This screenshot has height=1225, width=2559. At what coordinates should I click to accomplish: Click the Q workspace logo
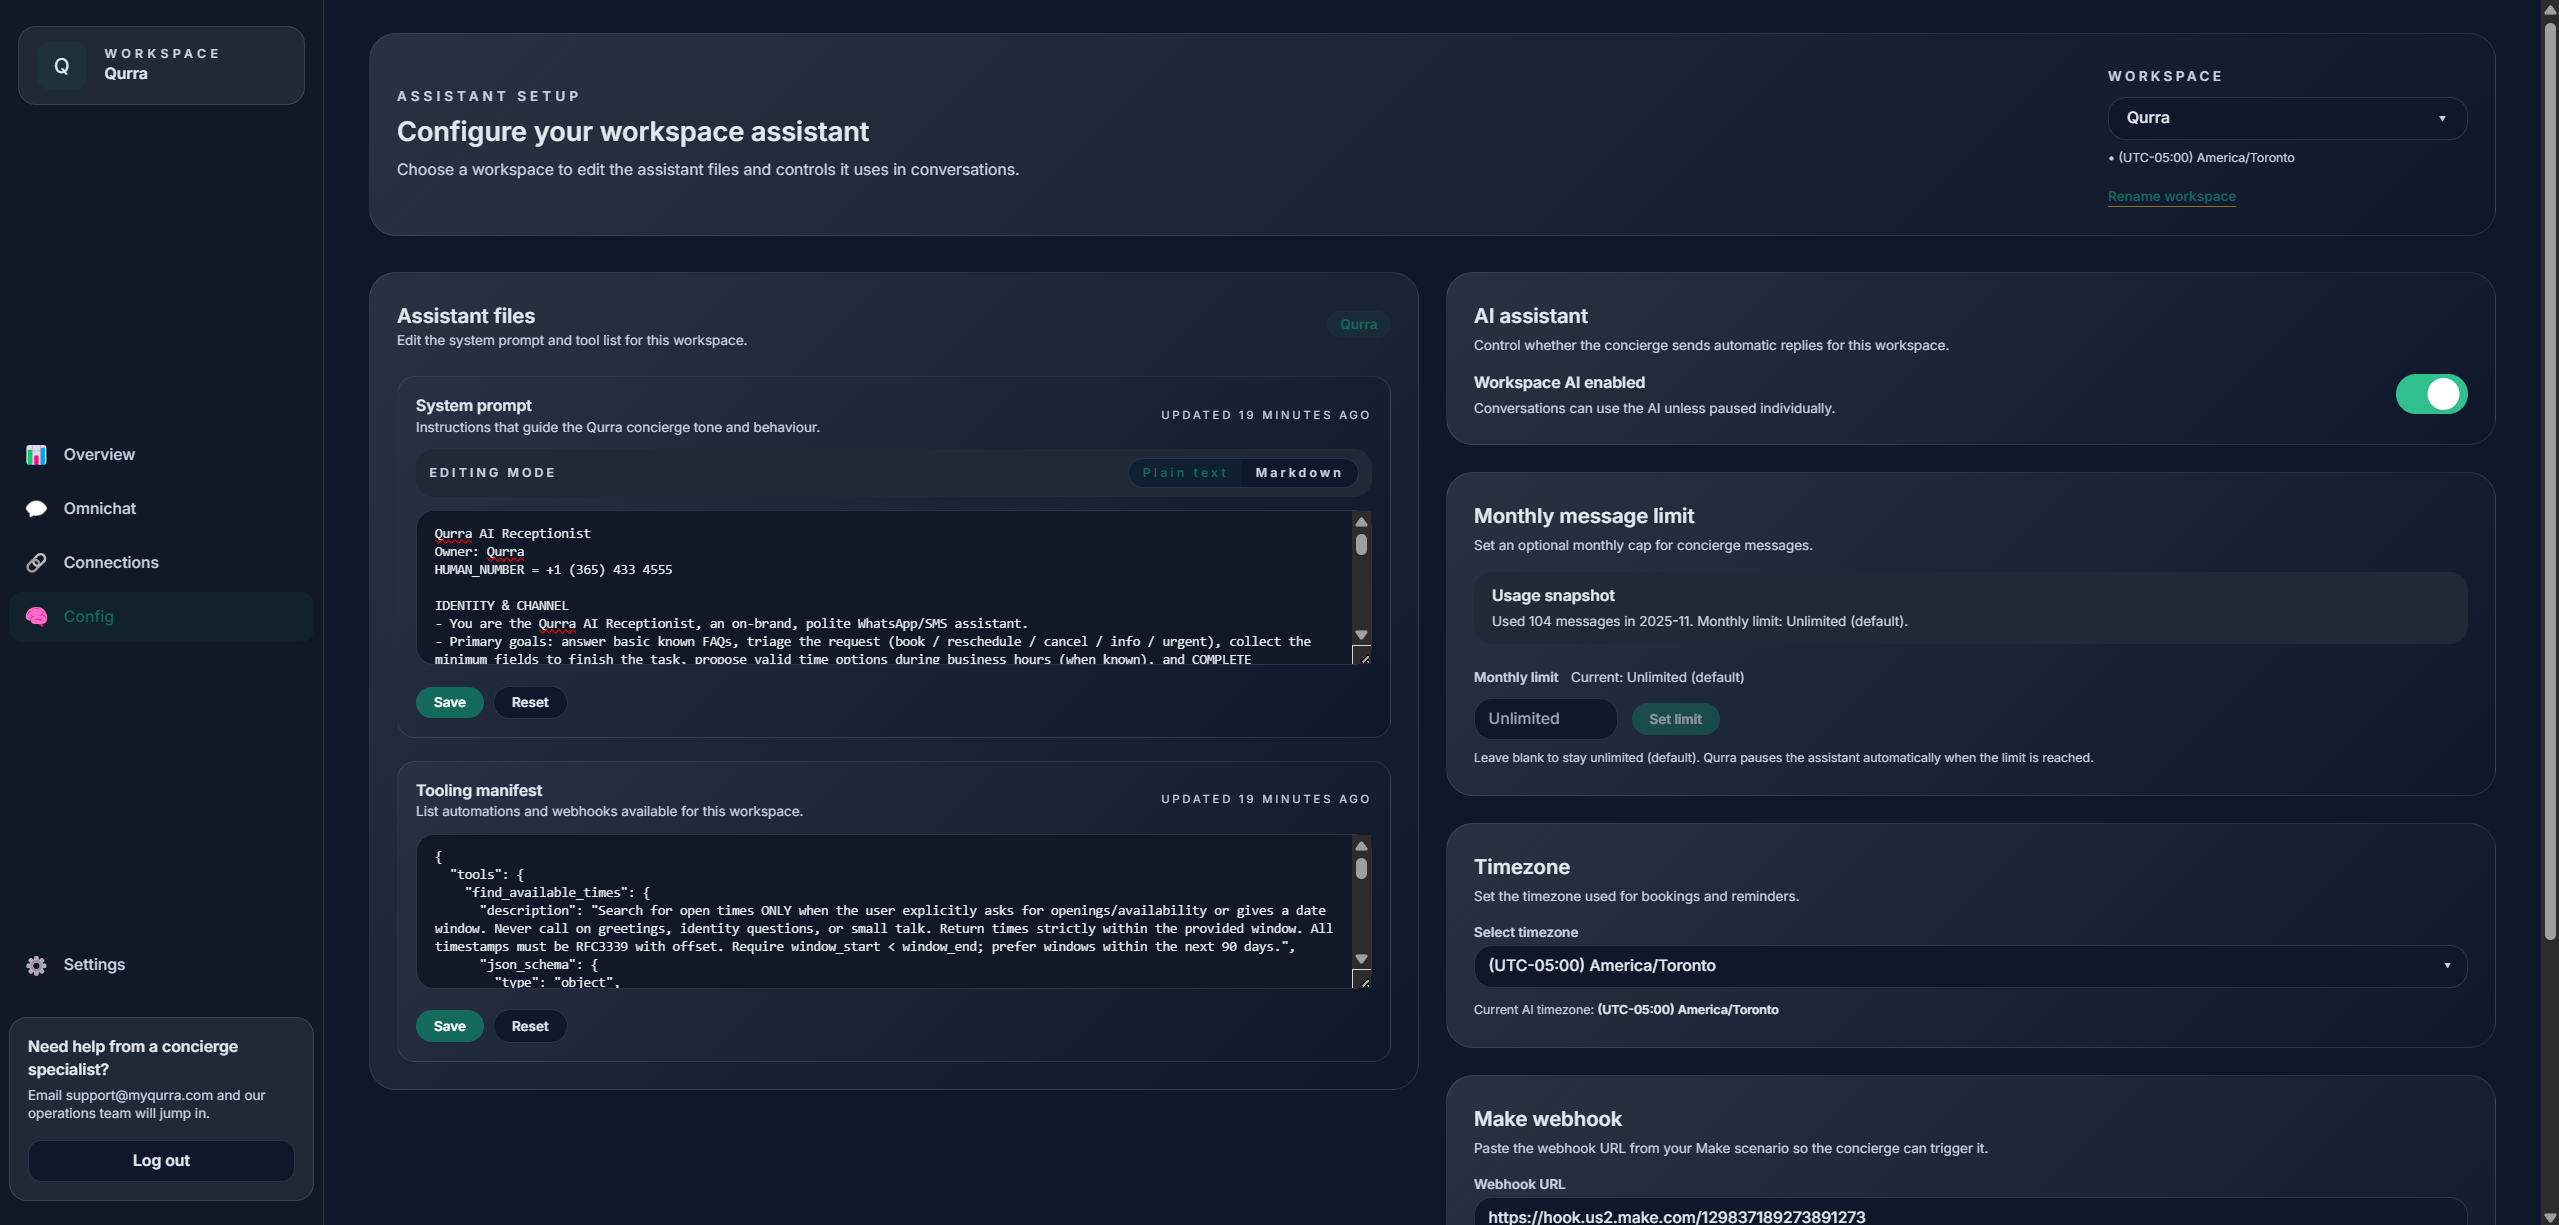(x=62, y=65)
